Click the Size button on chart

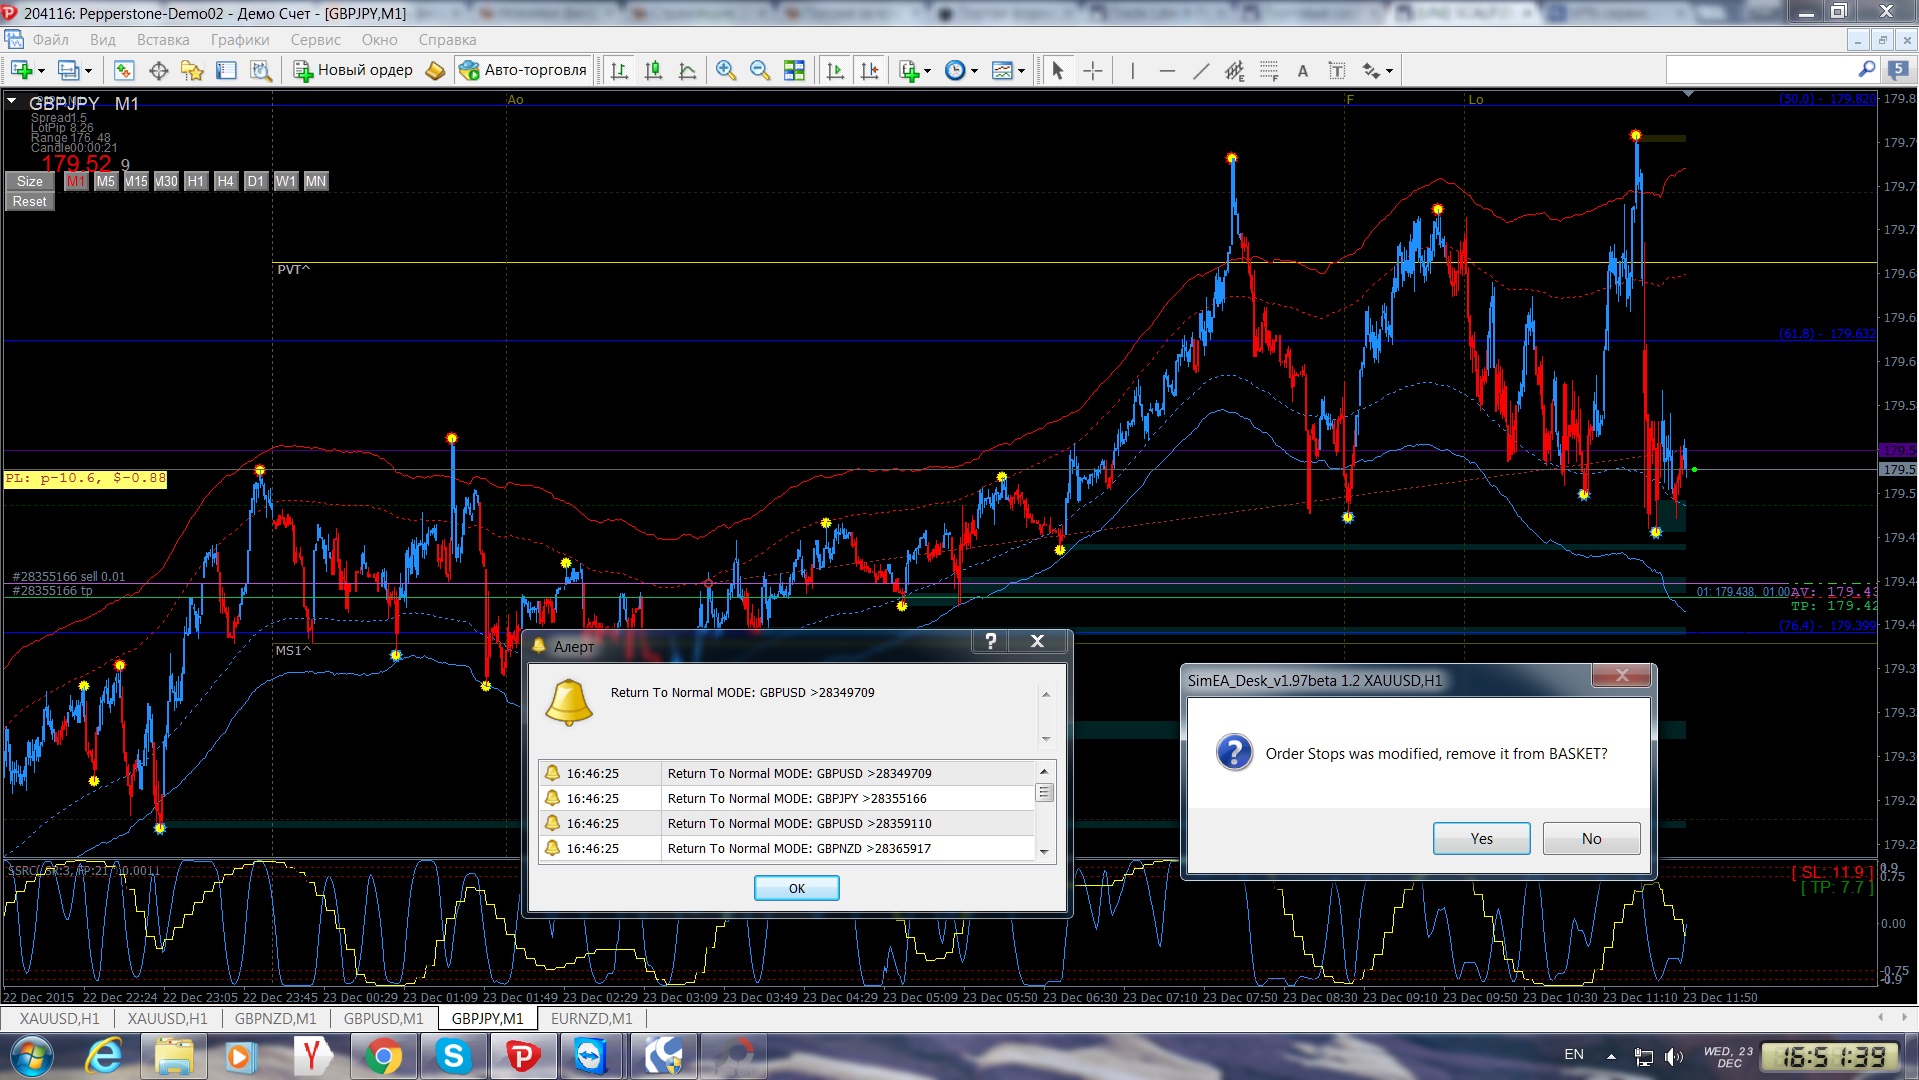(x=30, y=181)
